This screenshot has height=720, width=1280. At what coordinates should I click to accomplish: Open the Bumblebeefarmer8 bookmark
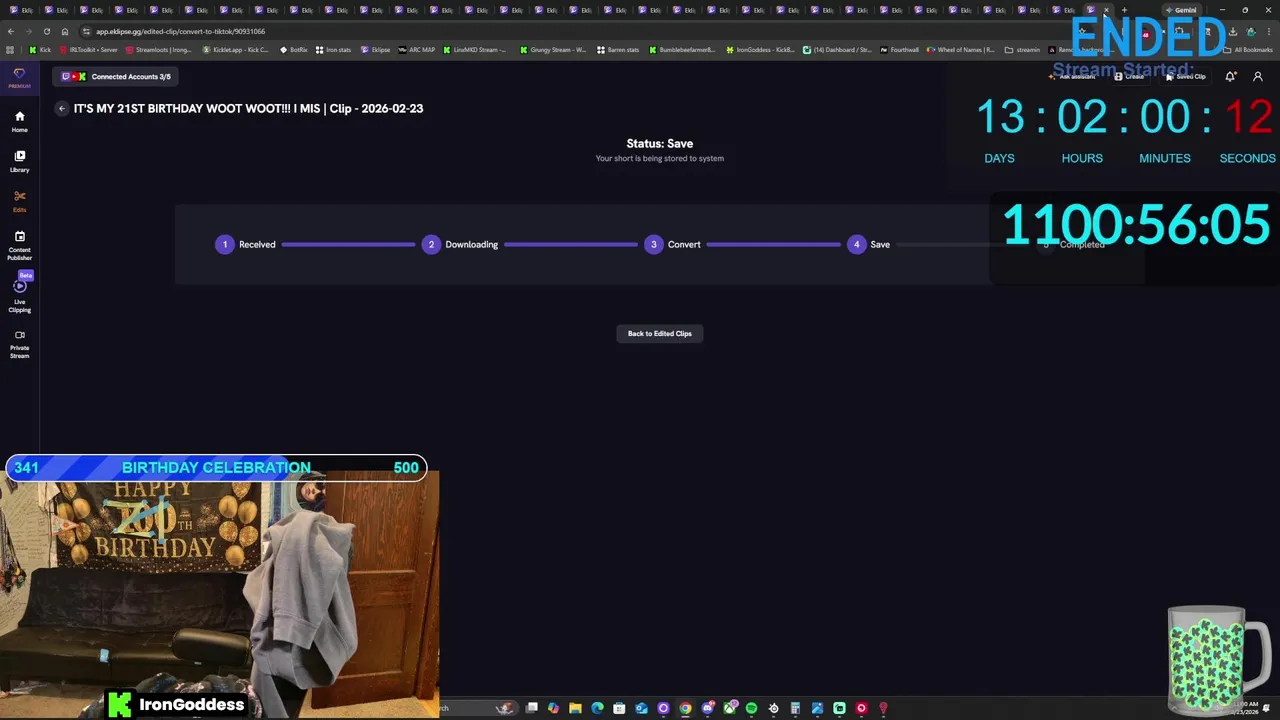point(683,49)
